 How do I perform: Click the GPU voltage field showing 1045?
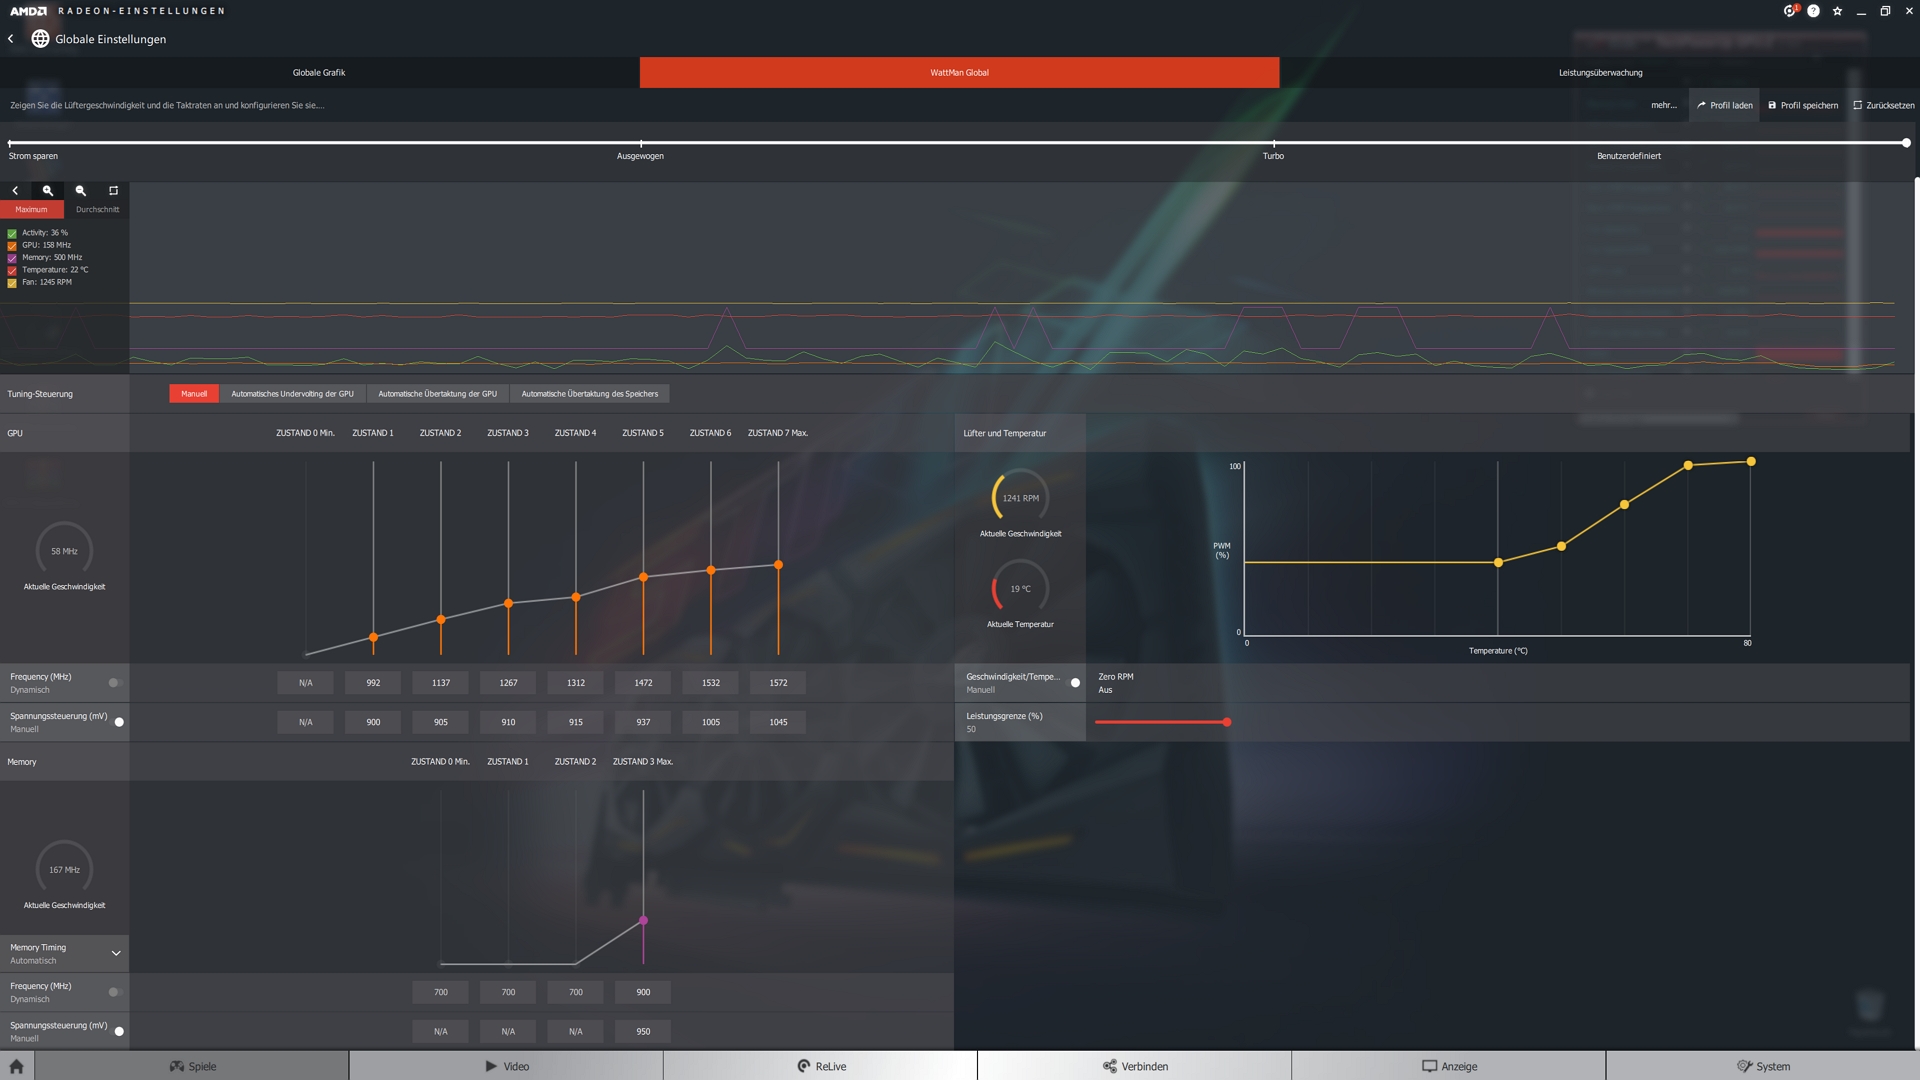[x=778, y=722]
